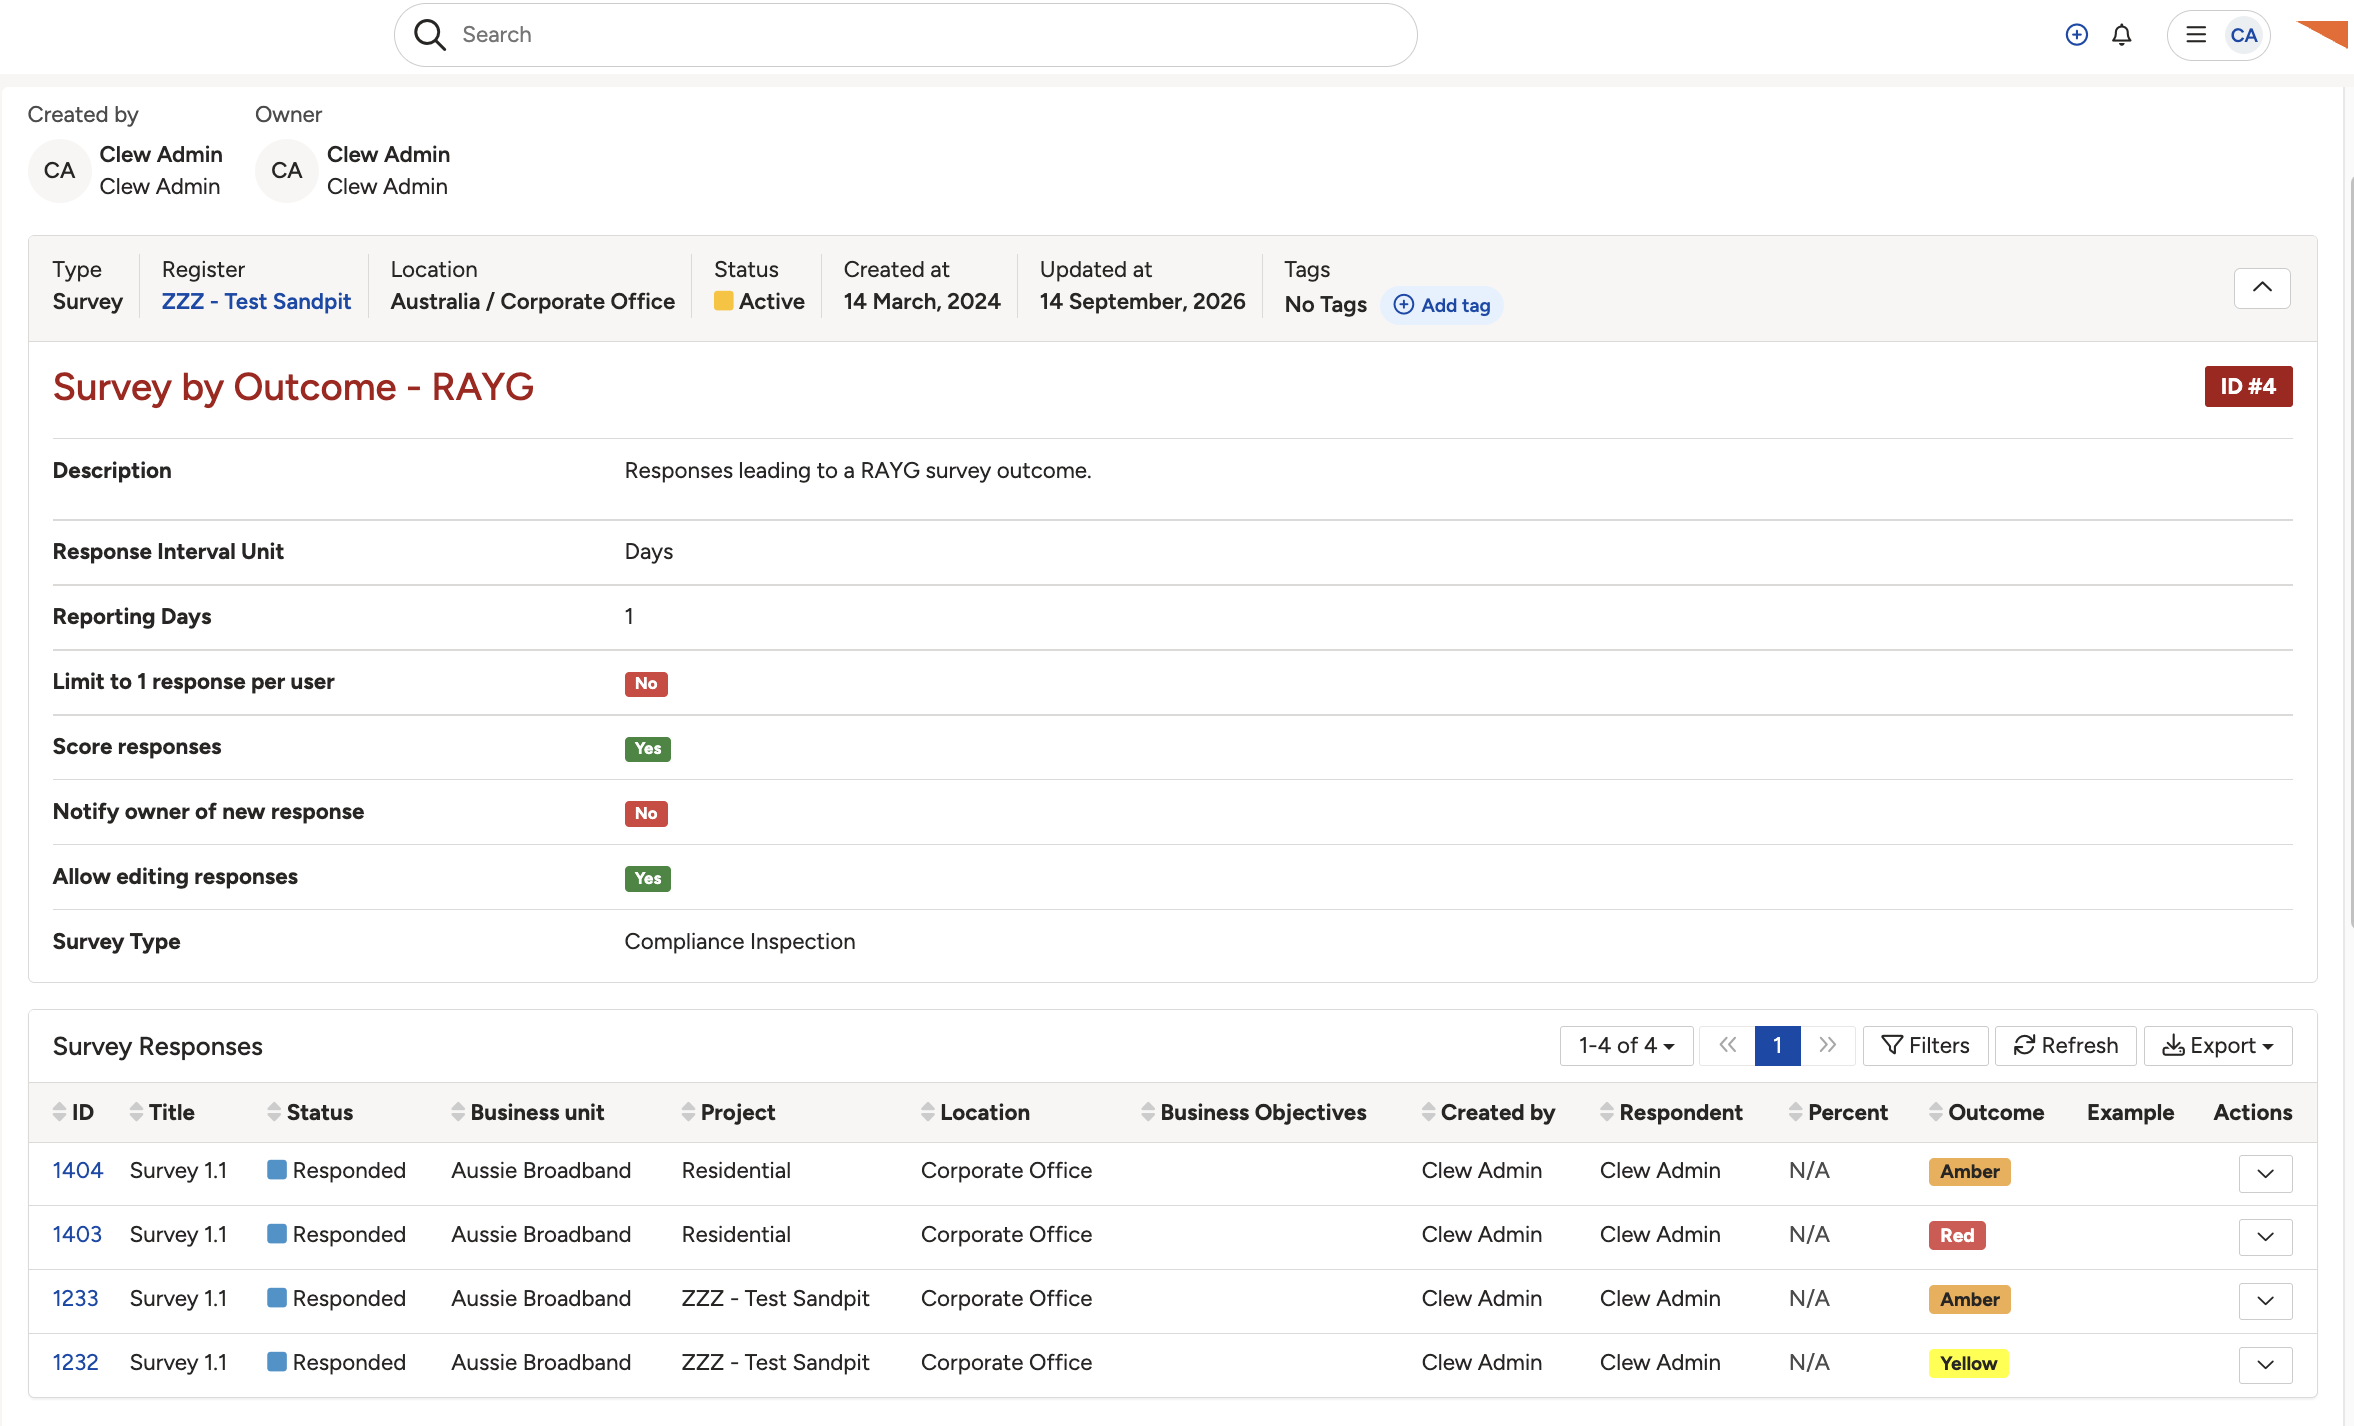The width and height of the screenshot is (2354, 1426).
Task: Sort responses by Location column
Action: (x=975, y=1112)
